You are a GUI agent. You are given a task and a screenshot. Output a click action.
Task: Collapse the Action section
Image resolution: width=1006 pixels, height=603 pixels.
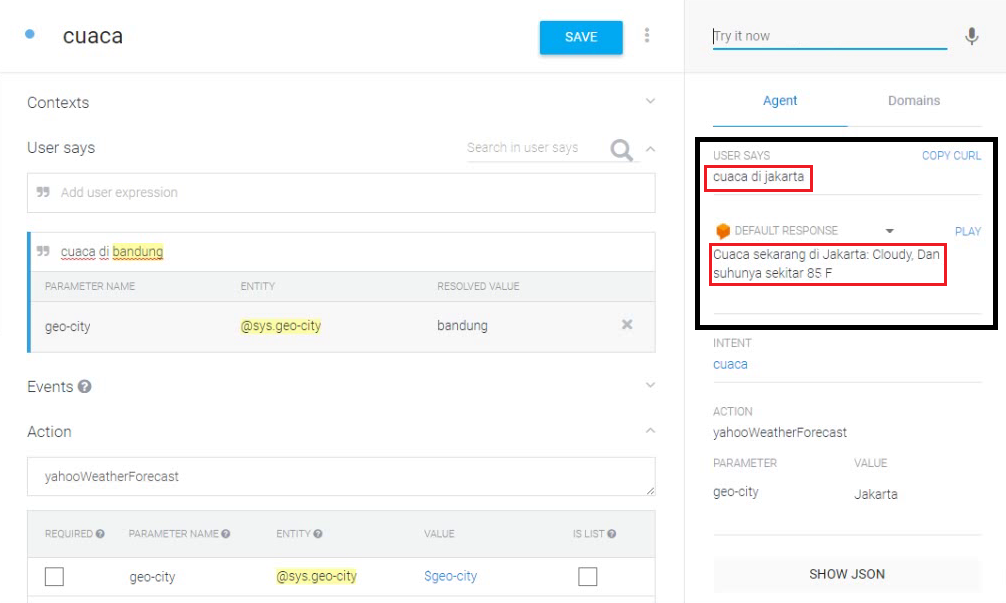coord(651,430)
